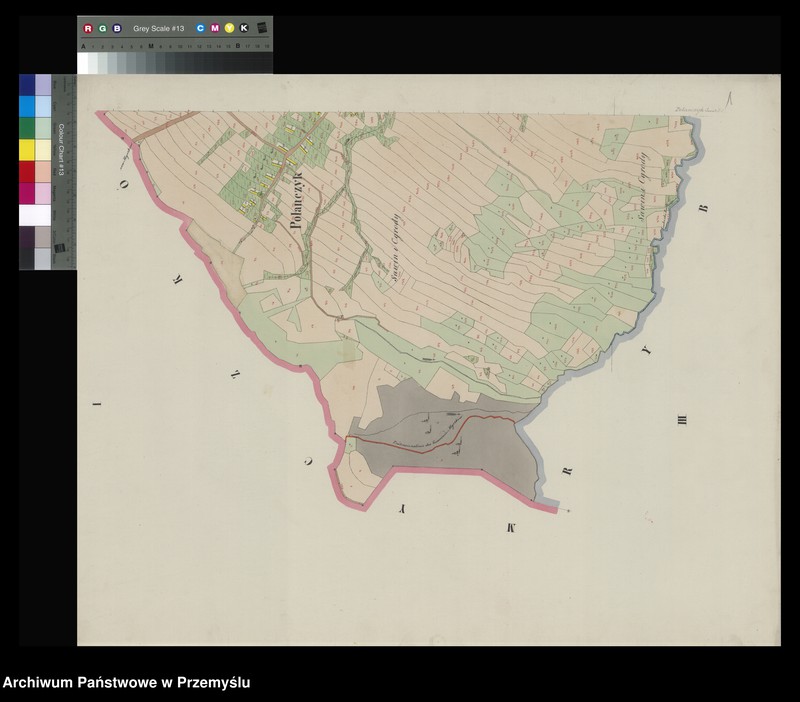Click the Archiwum Państwowe w Przemyślu caption
The image size is (800, 702).
coord(127,683)
